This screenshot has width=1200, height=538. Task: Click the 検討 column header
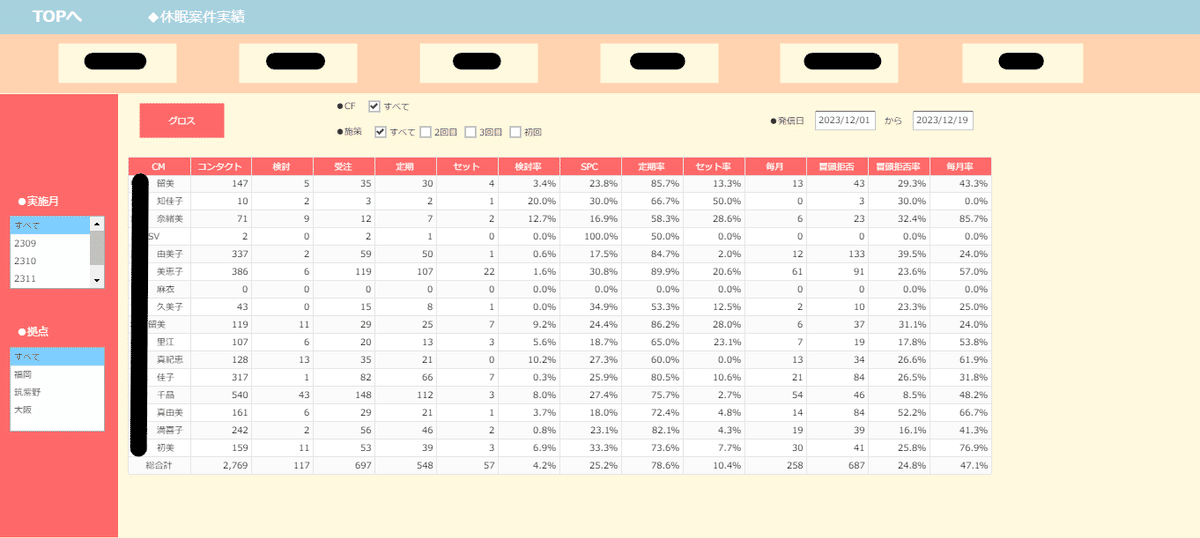[x=282, y=166]
